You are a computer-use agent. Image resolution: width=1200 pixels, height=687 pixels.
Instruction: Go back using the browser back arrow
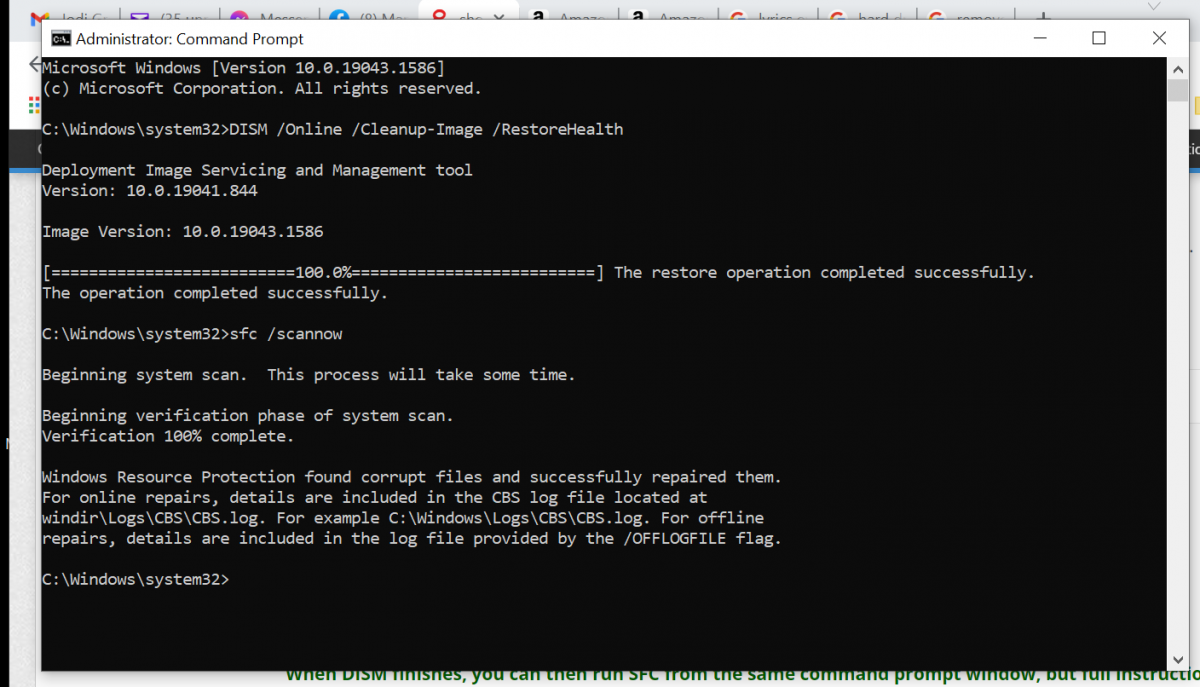34,64
